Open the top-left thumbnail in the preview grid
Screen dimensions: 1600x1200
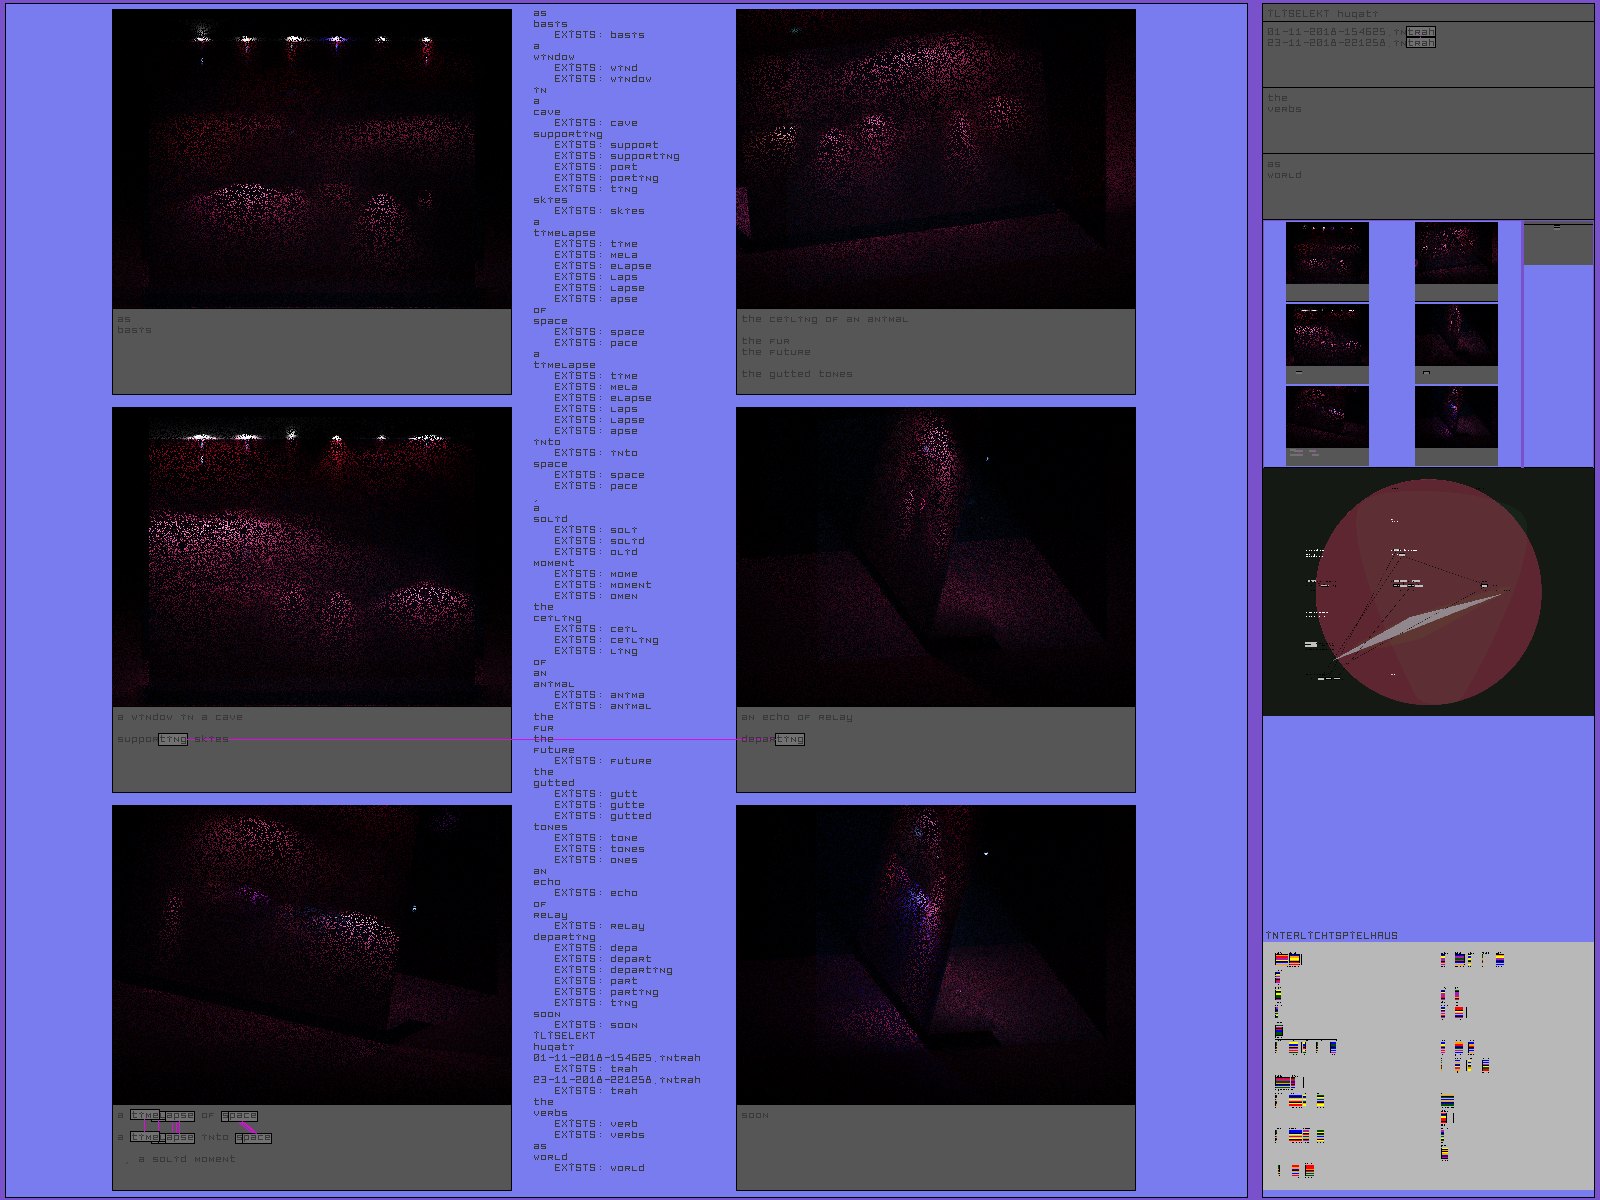point(1327,253)
